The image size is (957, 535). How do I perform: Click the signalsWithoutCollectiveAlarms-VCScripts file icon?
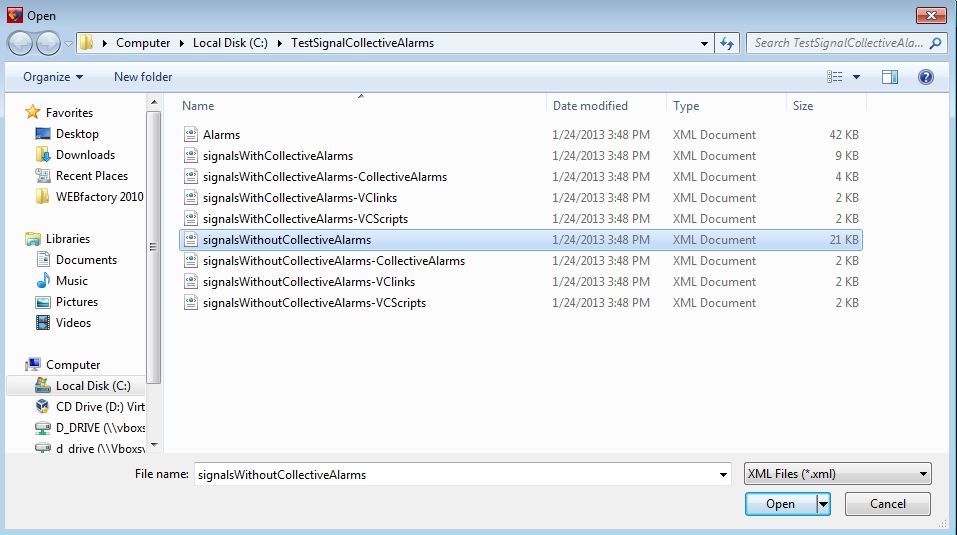191,303
